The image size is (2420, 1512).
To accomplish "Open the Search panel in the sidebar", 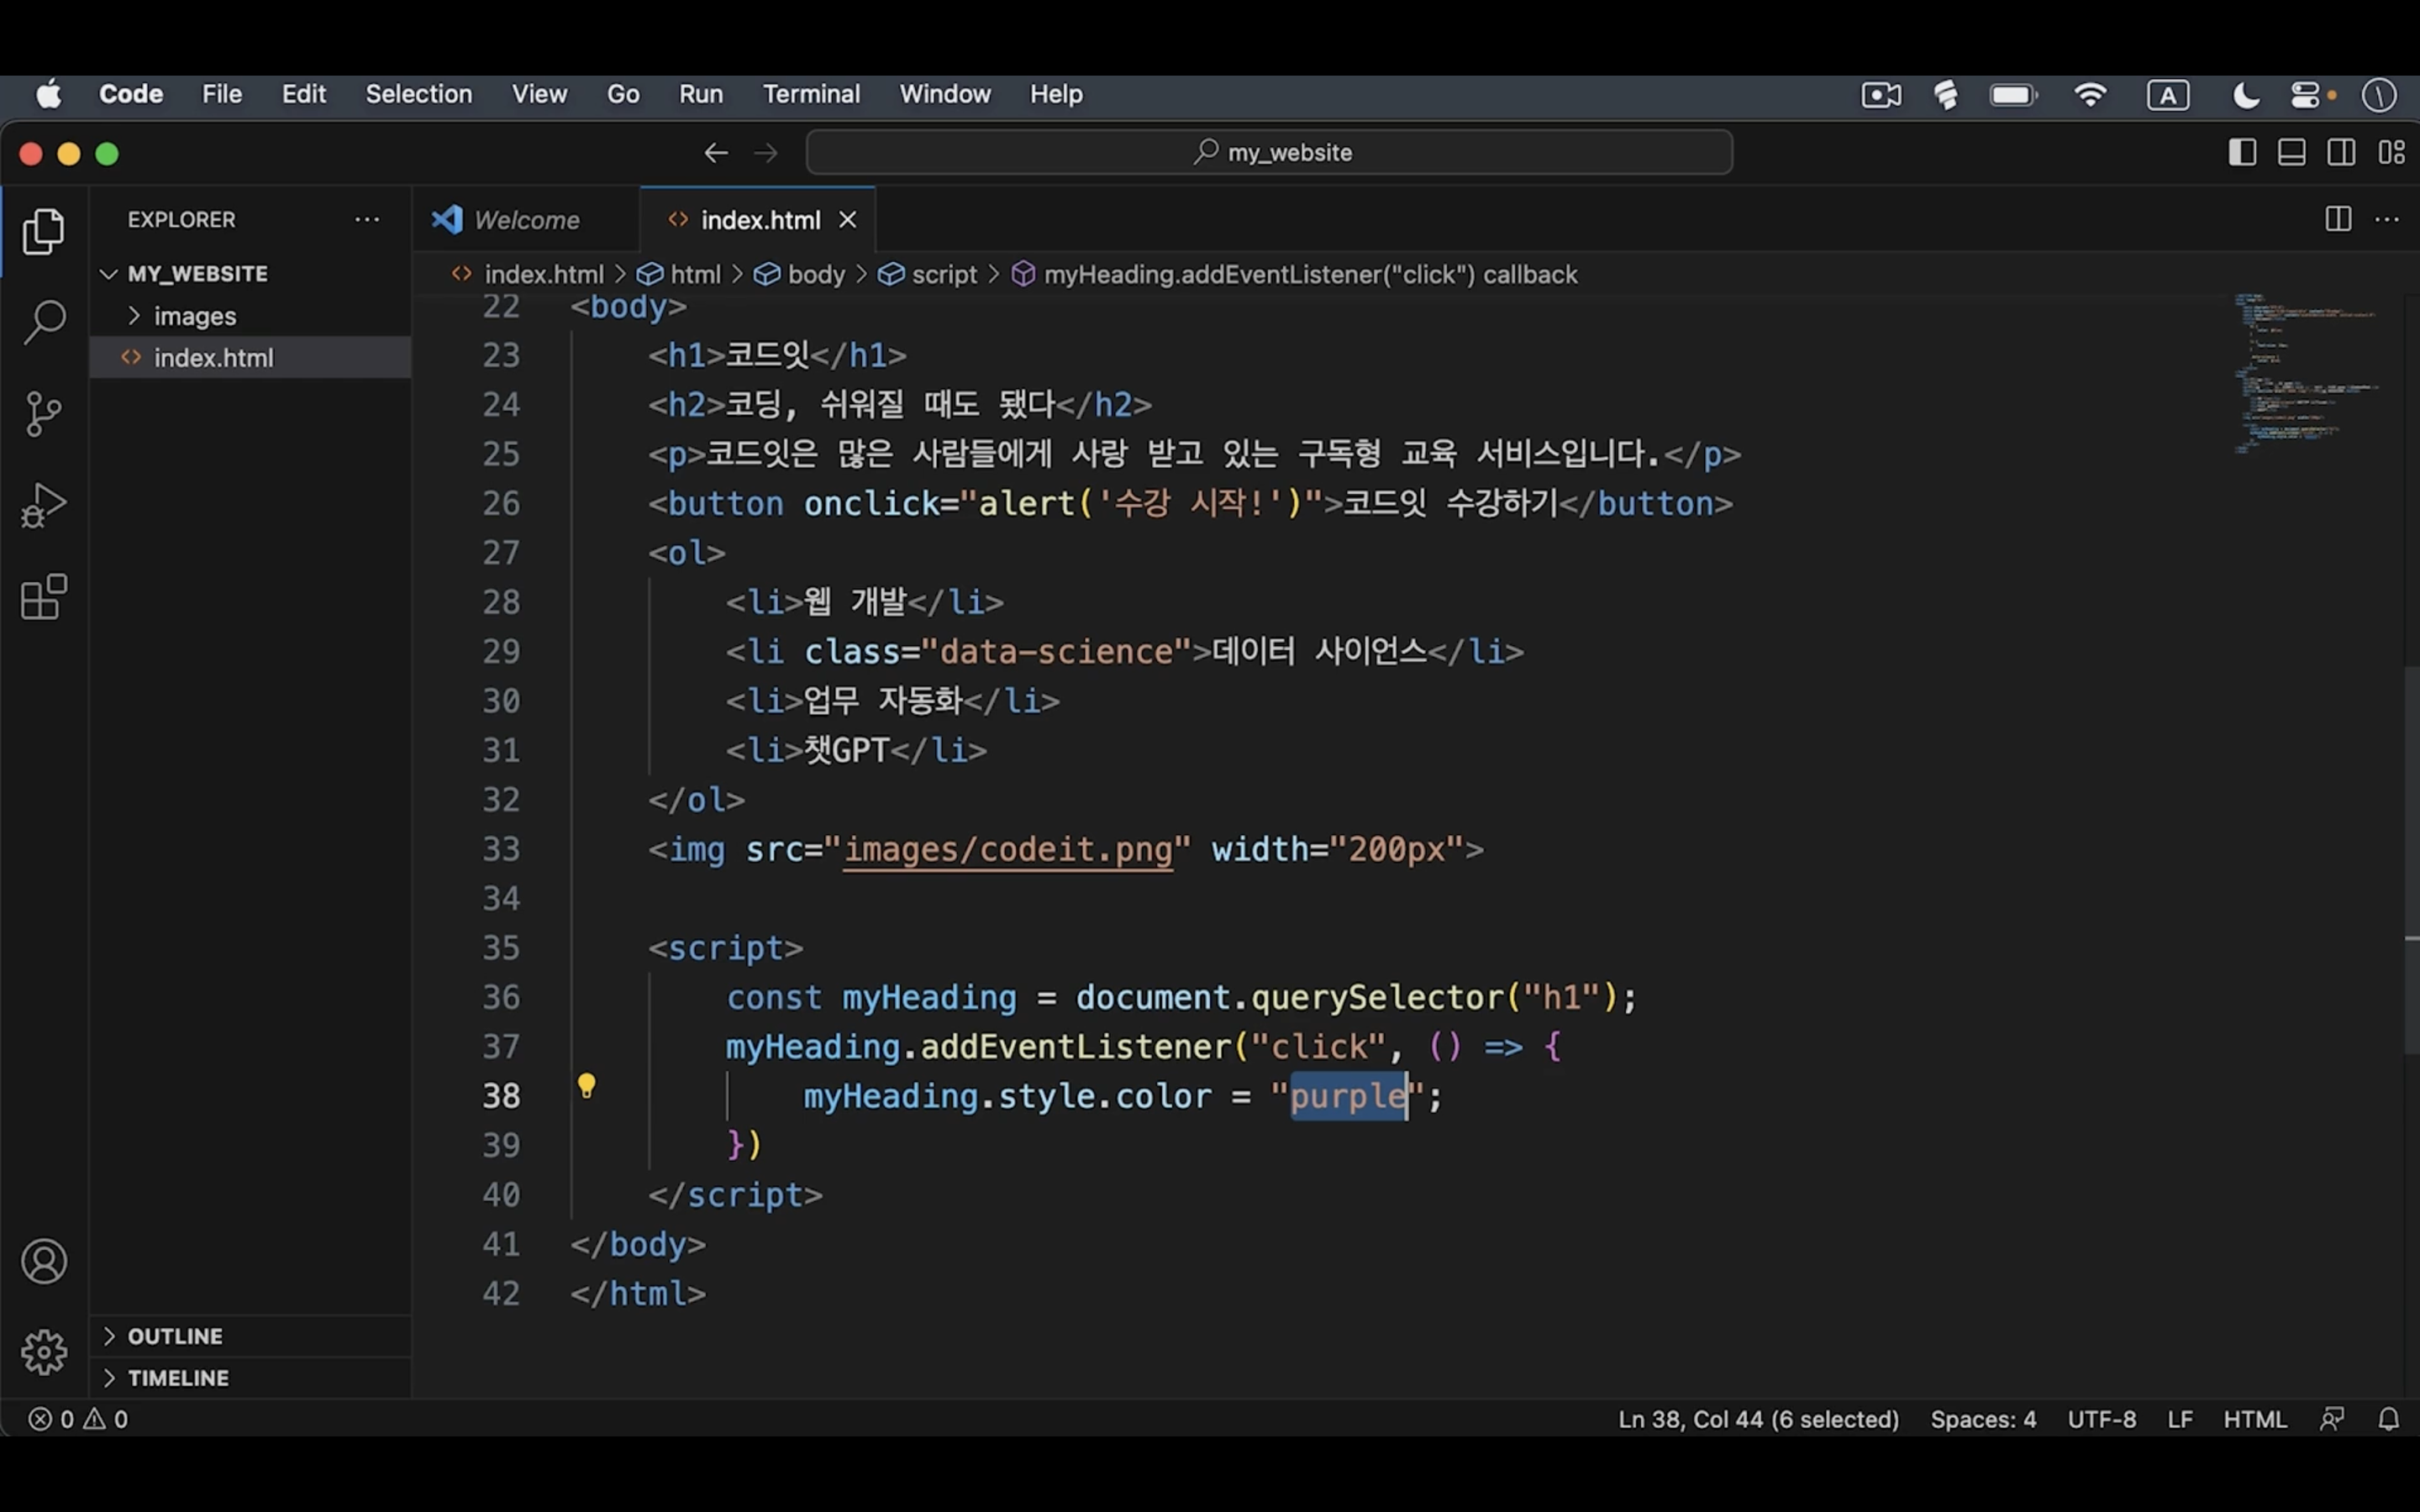I will click(44, 322).
